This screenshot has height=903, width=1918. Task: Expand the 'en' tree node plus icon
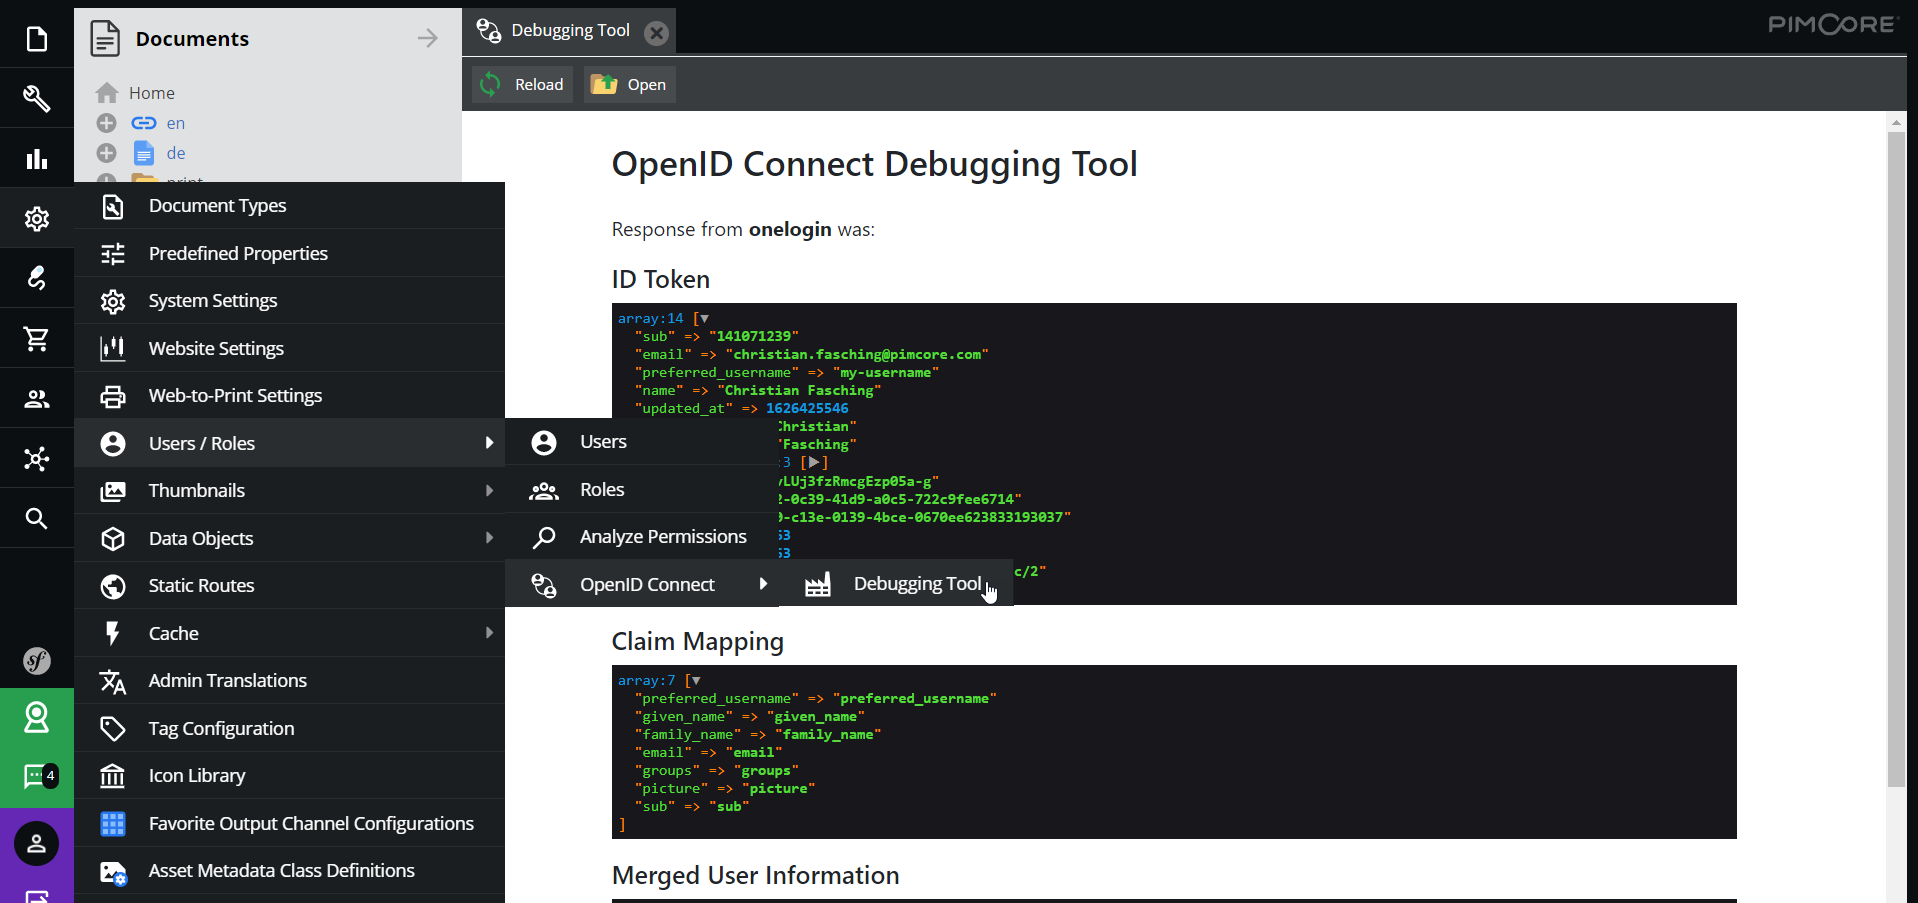[x=107, y=123]
